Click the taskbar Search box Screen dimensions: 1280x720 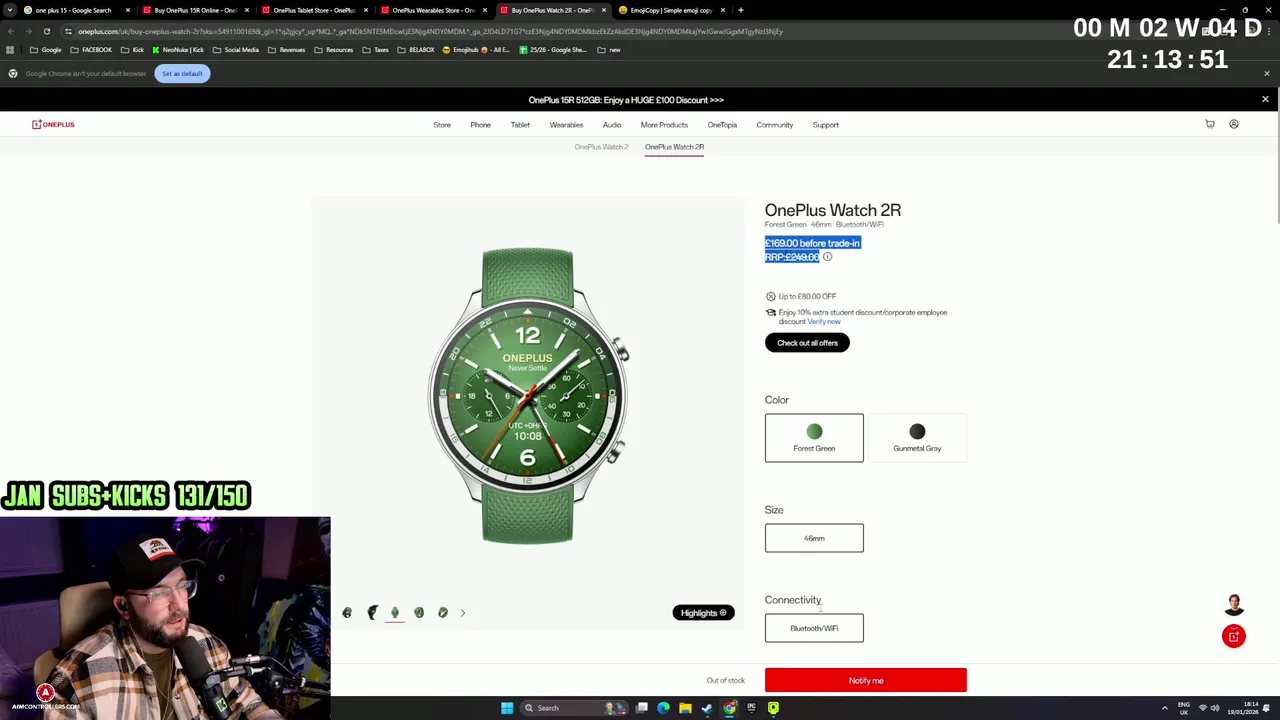point(575,708)
